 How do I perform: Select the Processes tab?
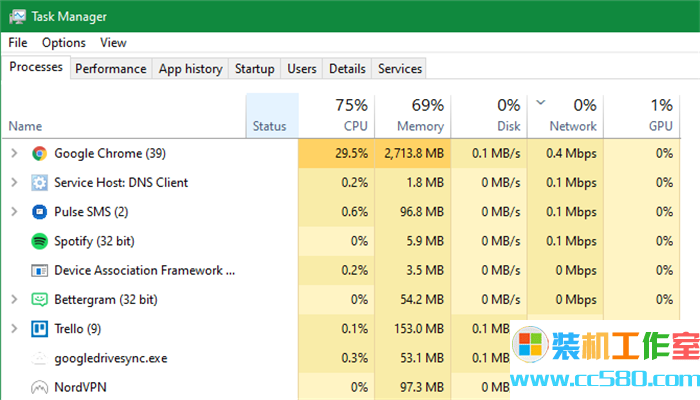(36, 67)
